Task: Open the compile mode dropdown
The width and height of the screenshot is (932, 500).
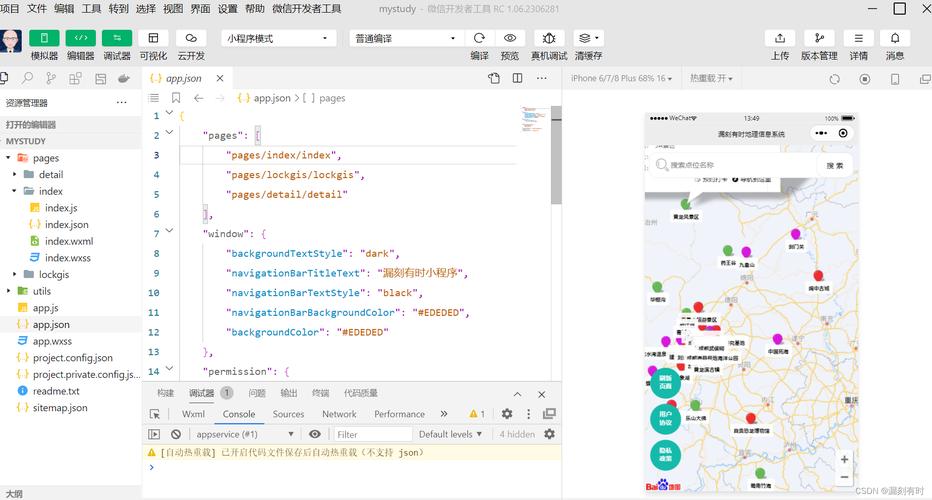Action: tap(405, 38)
